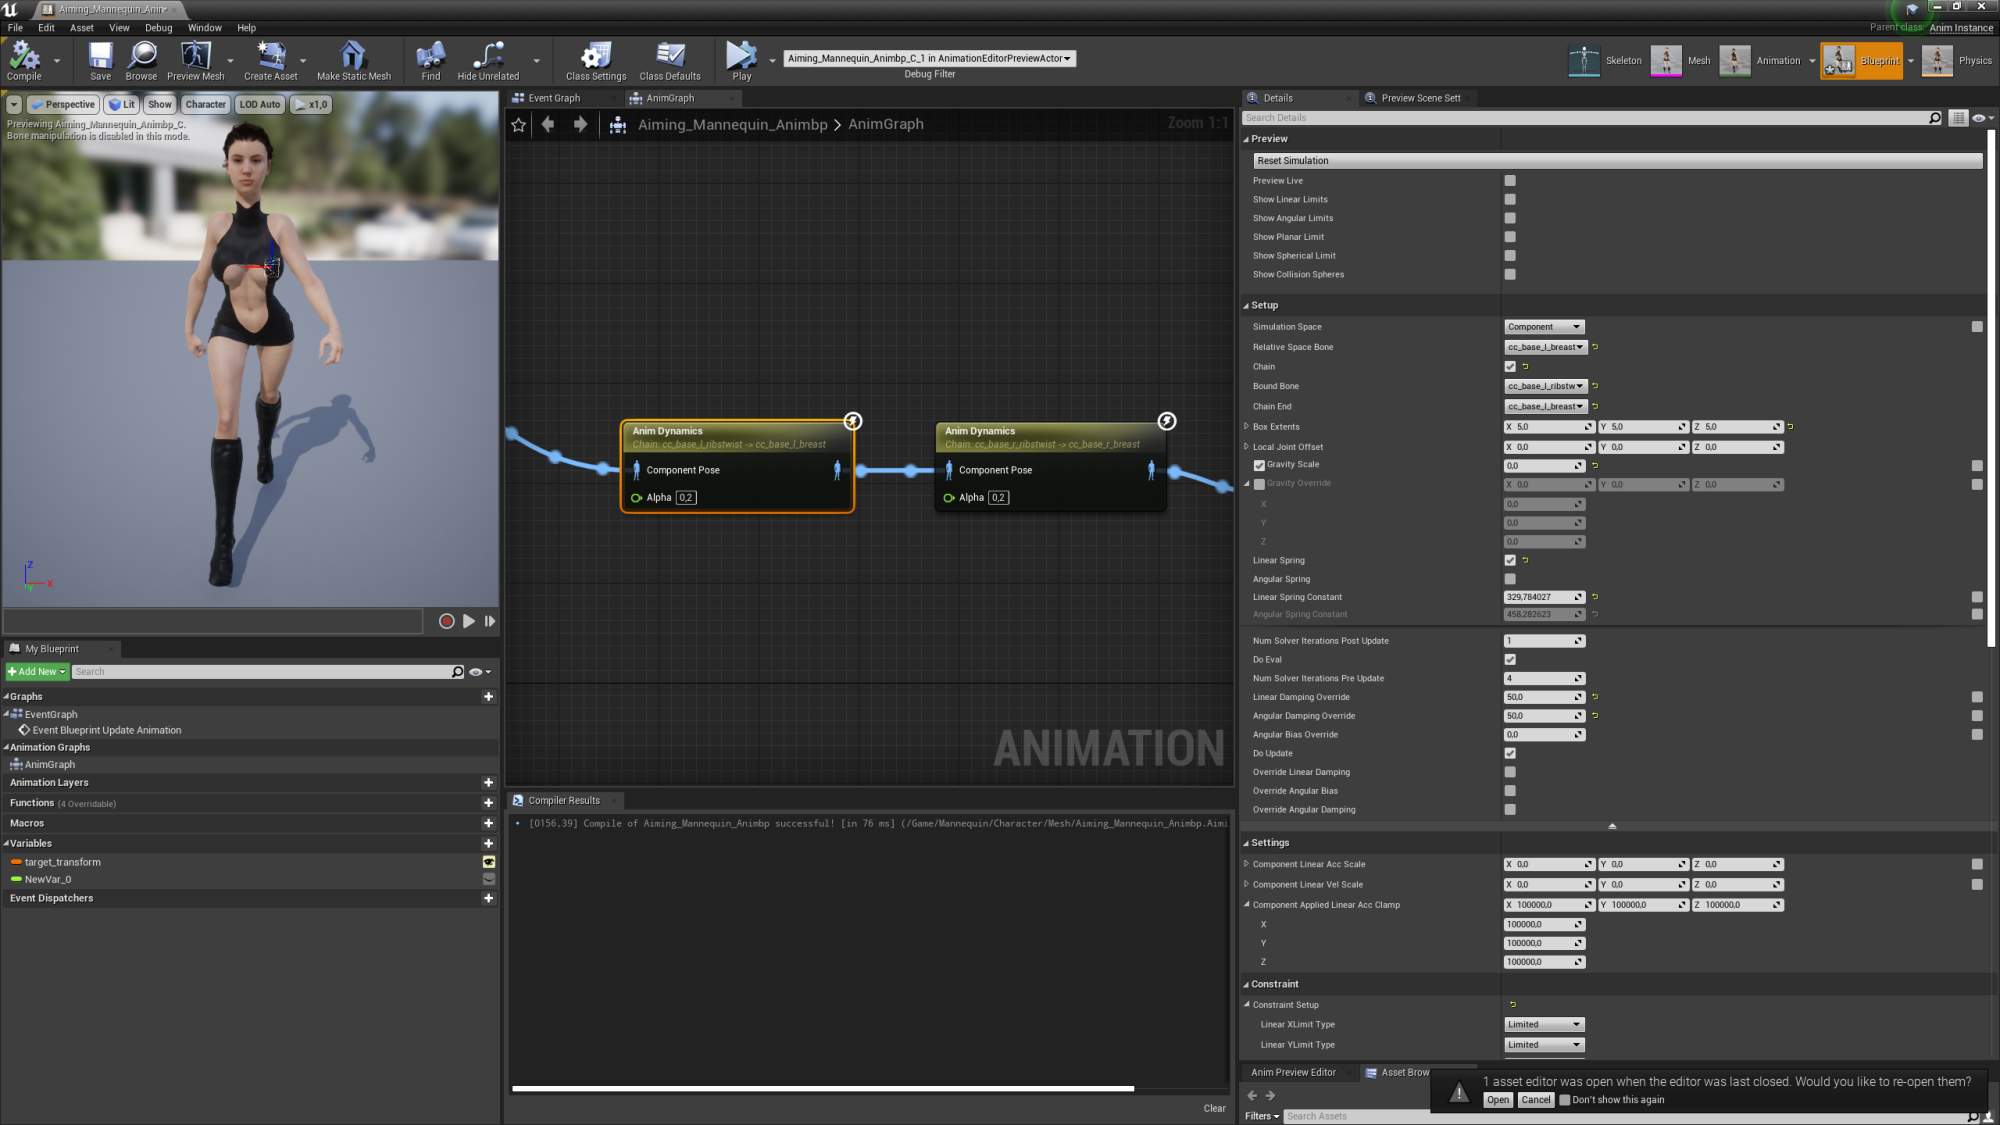2000x1125 pixels.
Task: Enable Preview Live checkbox
Action: coord(1510,181)
